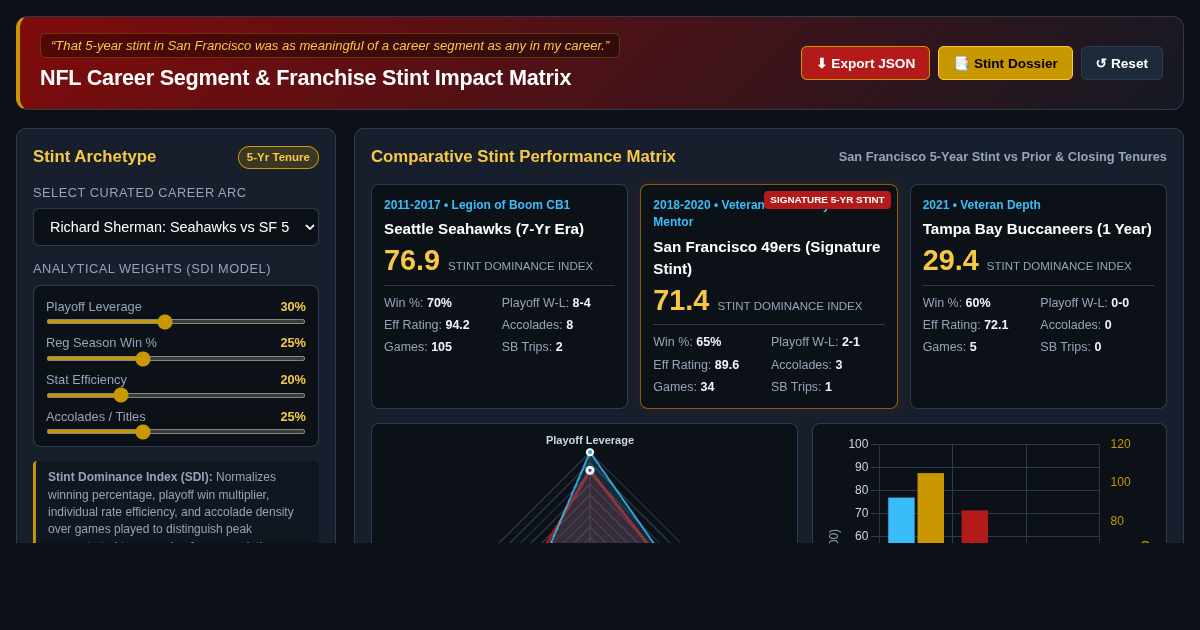1200x630 pixels.
Task: Click the Playoff W-L: 2-1 stat
Action: point(815,342)
